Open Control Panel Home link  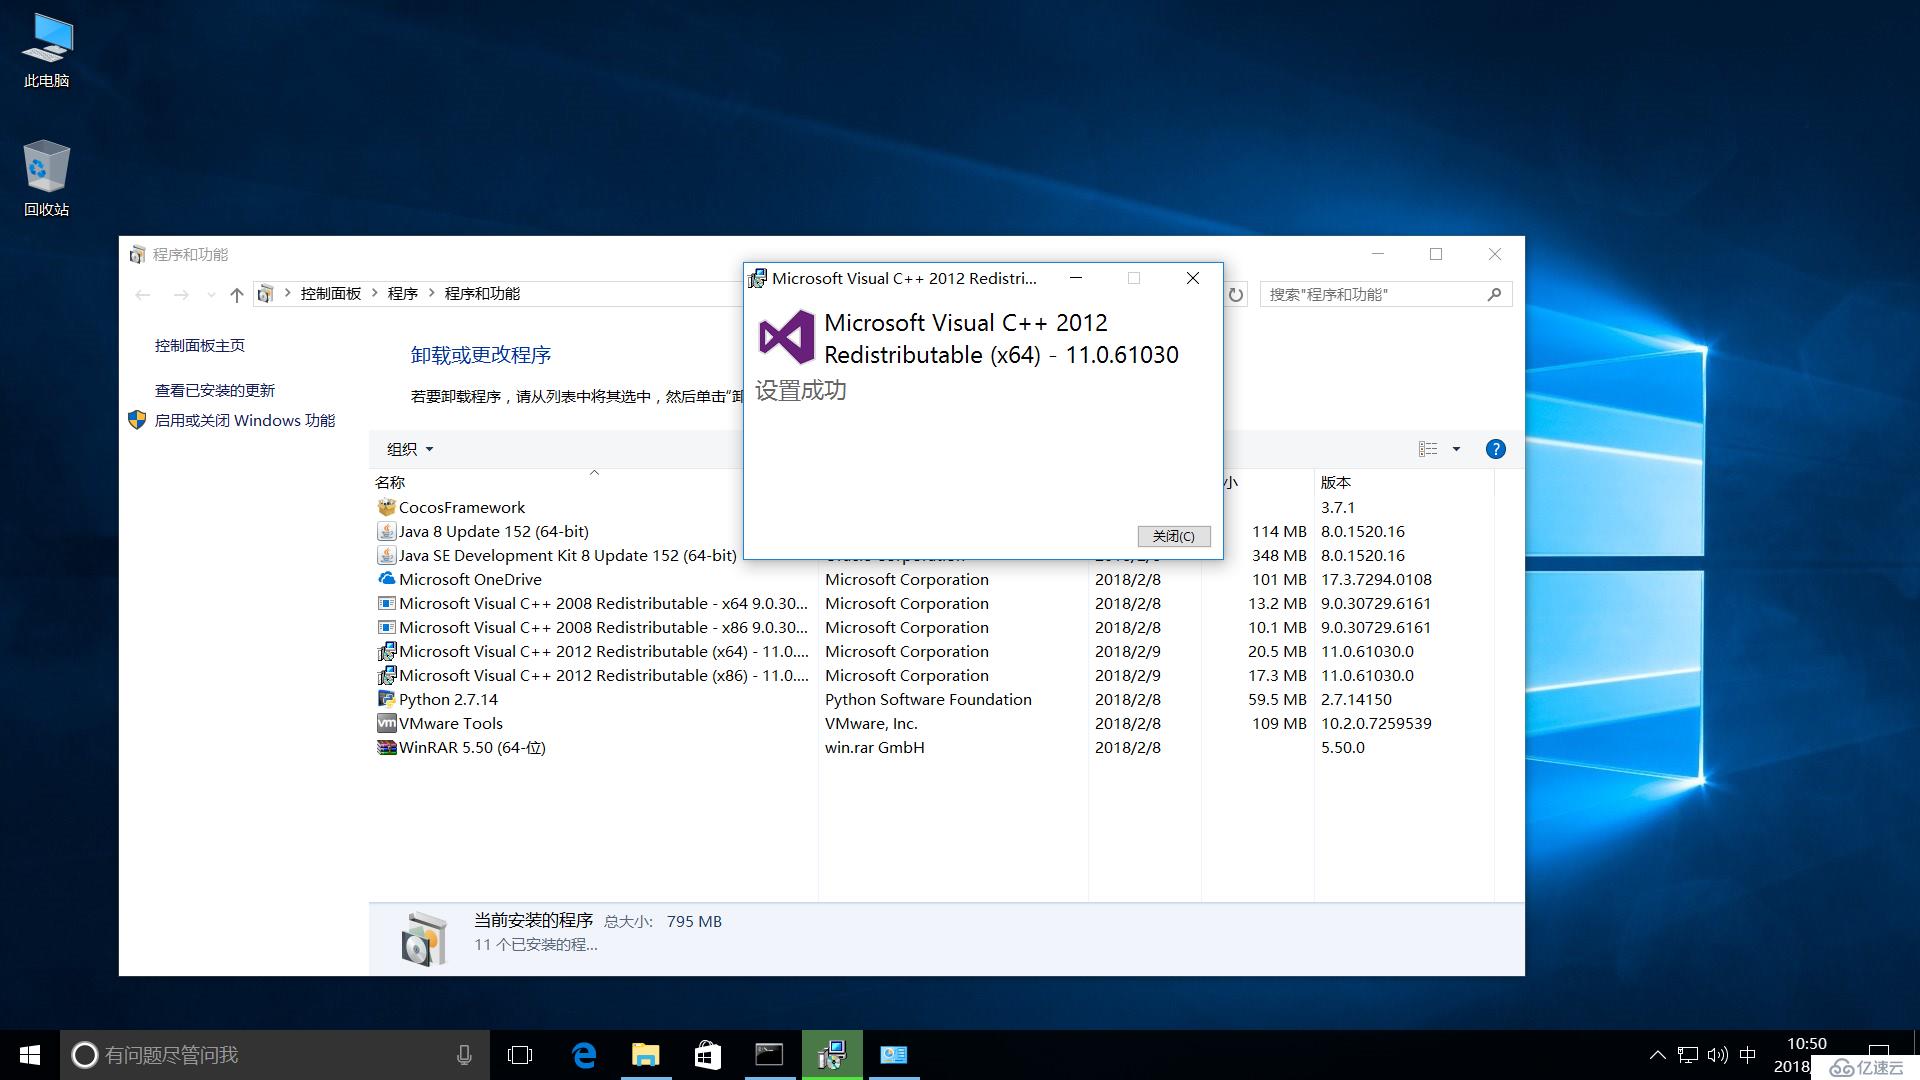pos(200,345)
